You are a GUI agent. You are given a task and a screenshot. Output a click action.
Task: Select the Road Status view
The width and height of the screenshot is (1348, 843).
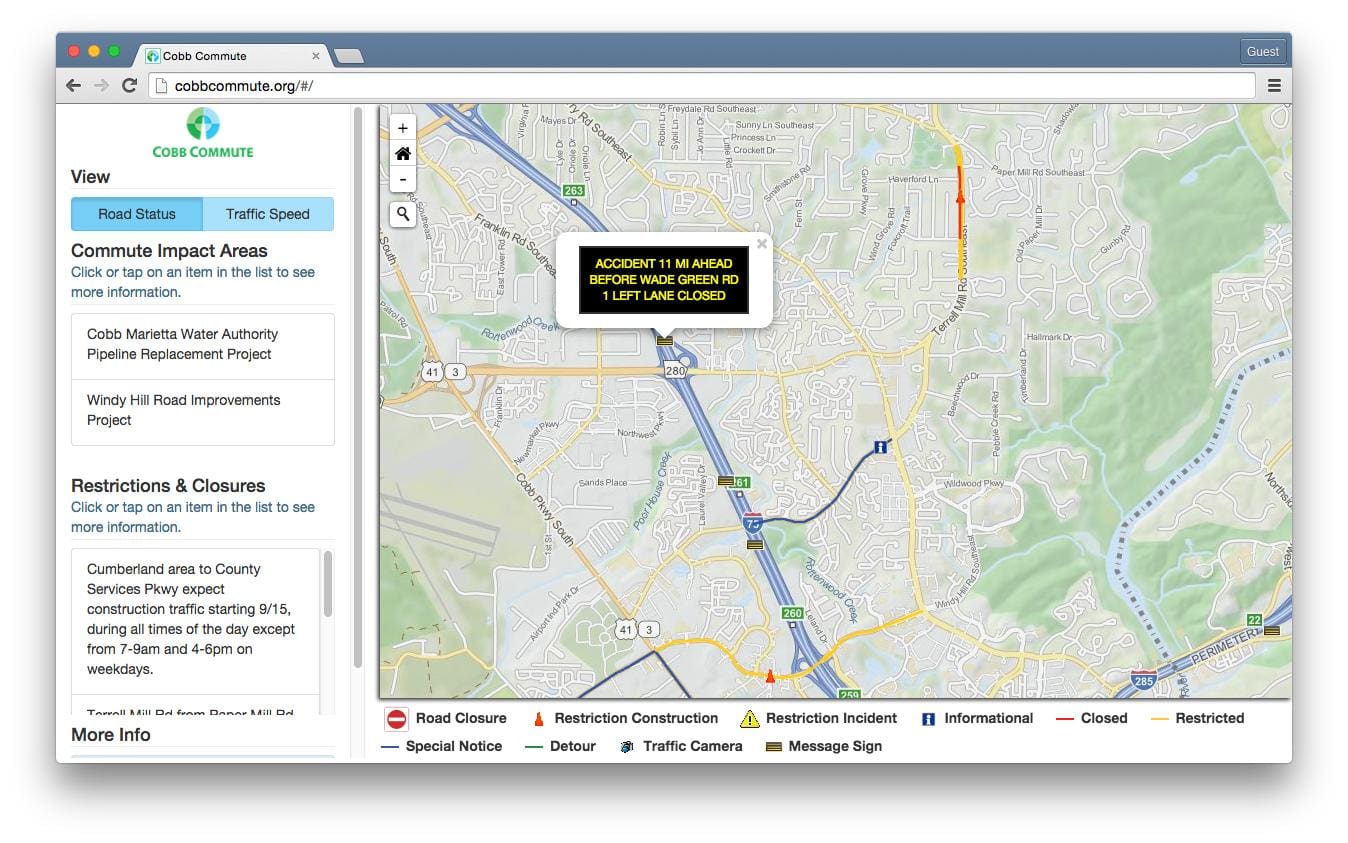click(x=137, y=214)
